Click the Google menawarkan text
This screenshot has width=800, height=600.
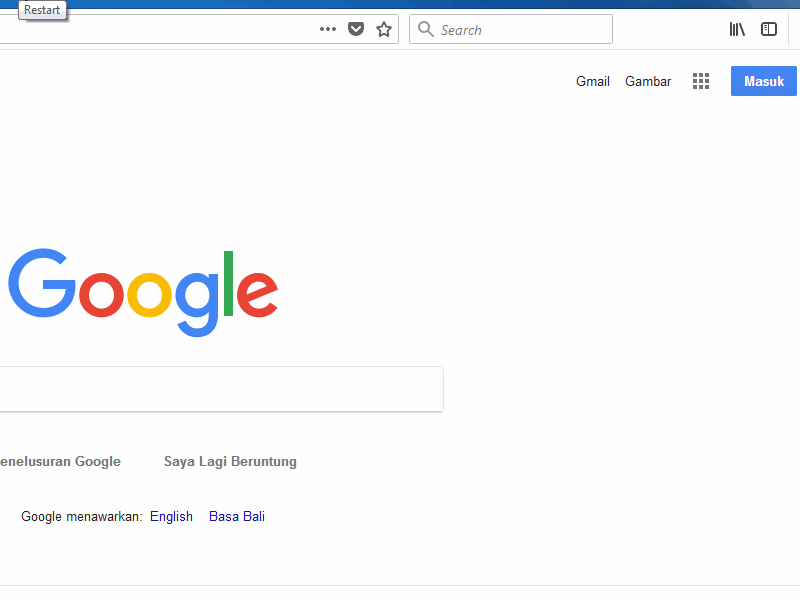(82, 516)
